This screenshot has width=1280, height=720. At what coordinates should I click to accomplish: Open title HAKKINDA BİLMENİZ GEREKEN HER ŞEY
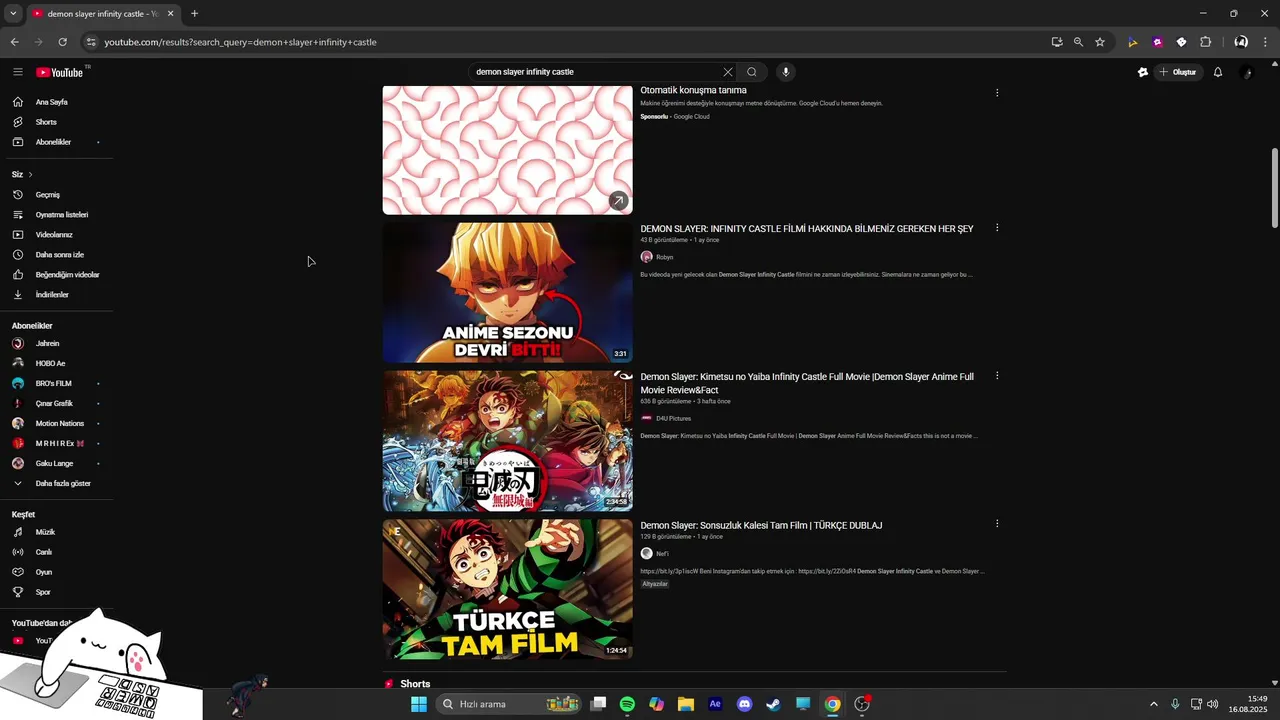coord(807,229)
